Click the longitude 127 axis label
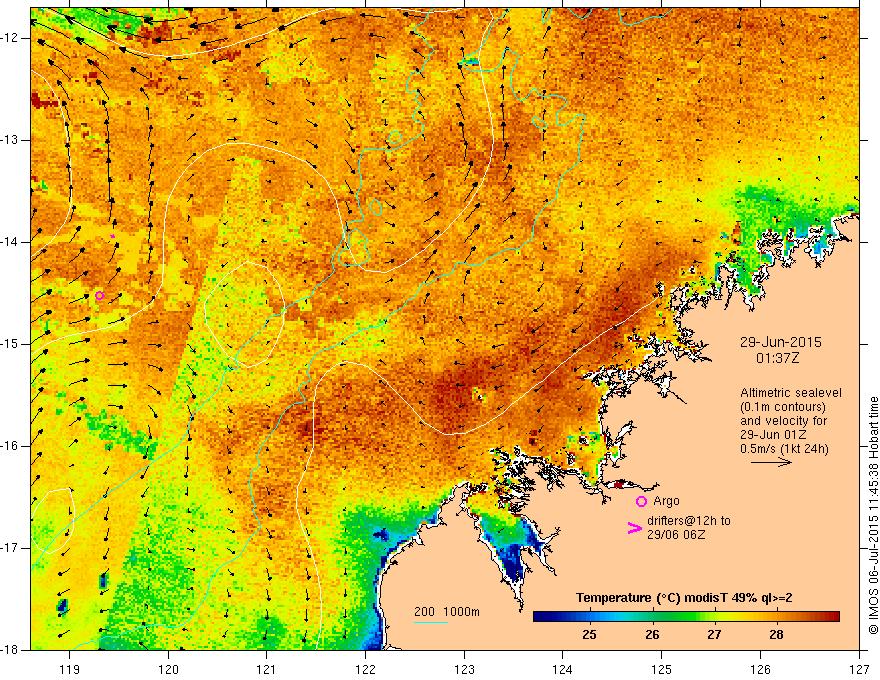Viewport: 880px width, 680px height. pyautogui.click(x=859, y=669)
